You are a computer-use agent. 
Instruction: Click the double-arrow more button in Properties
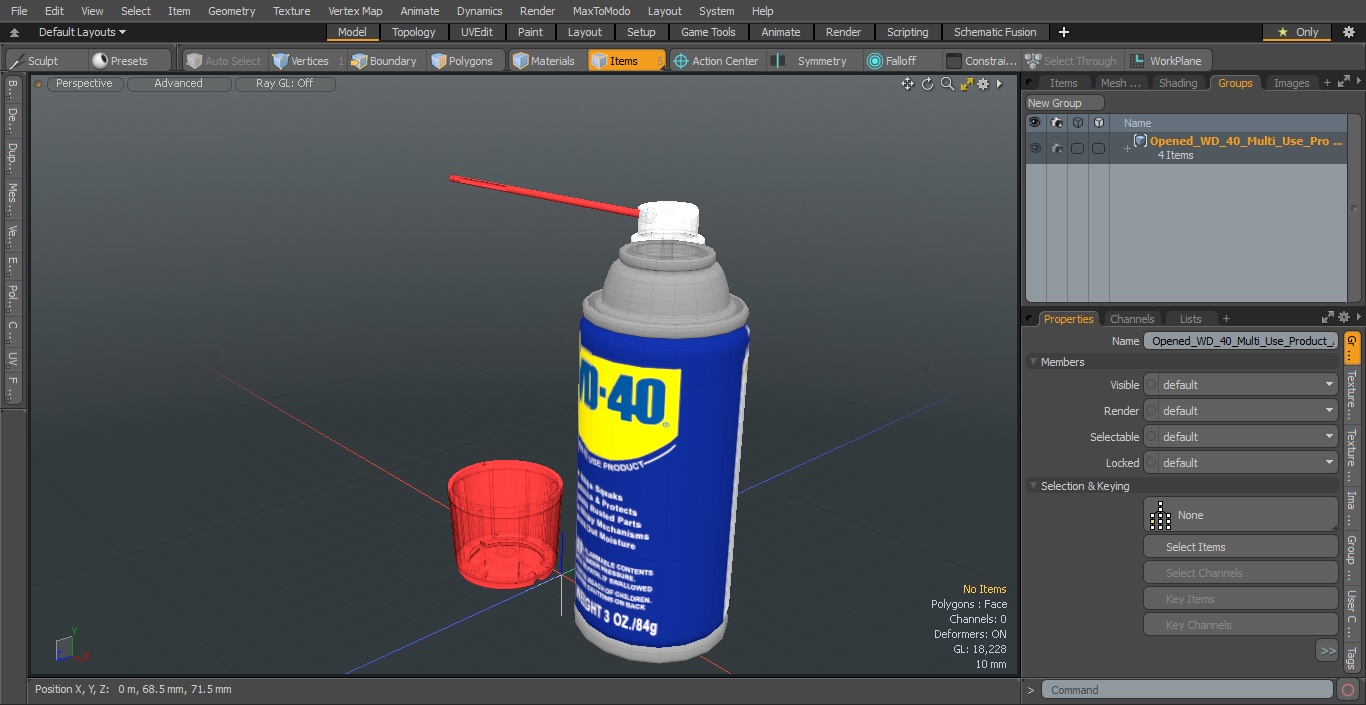click(1327, 651)
